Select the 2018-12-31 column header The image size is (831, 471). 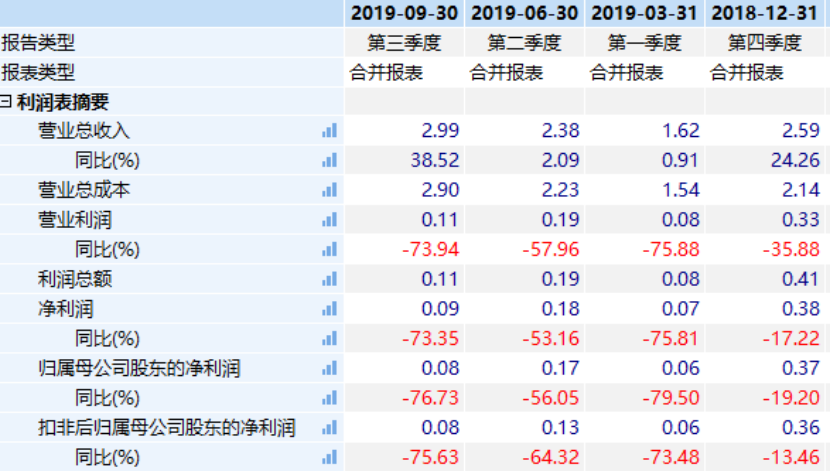[x=765, y=13]
